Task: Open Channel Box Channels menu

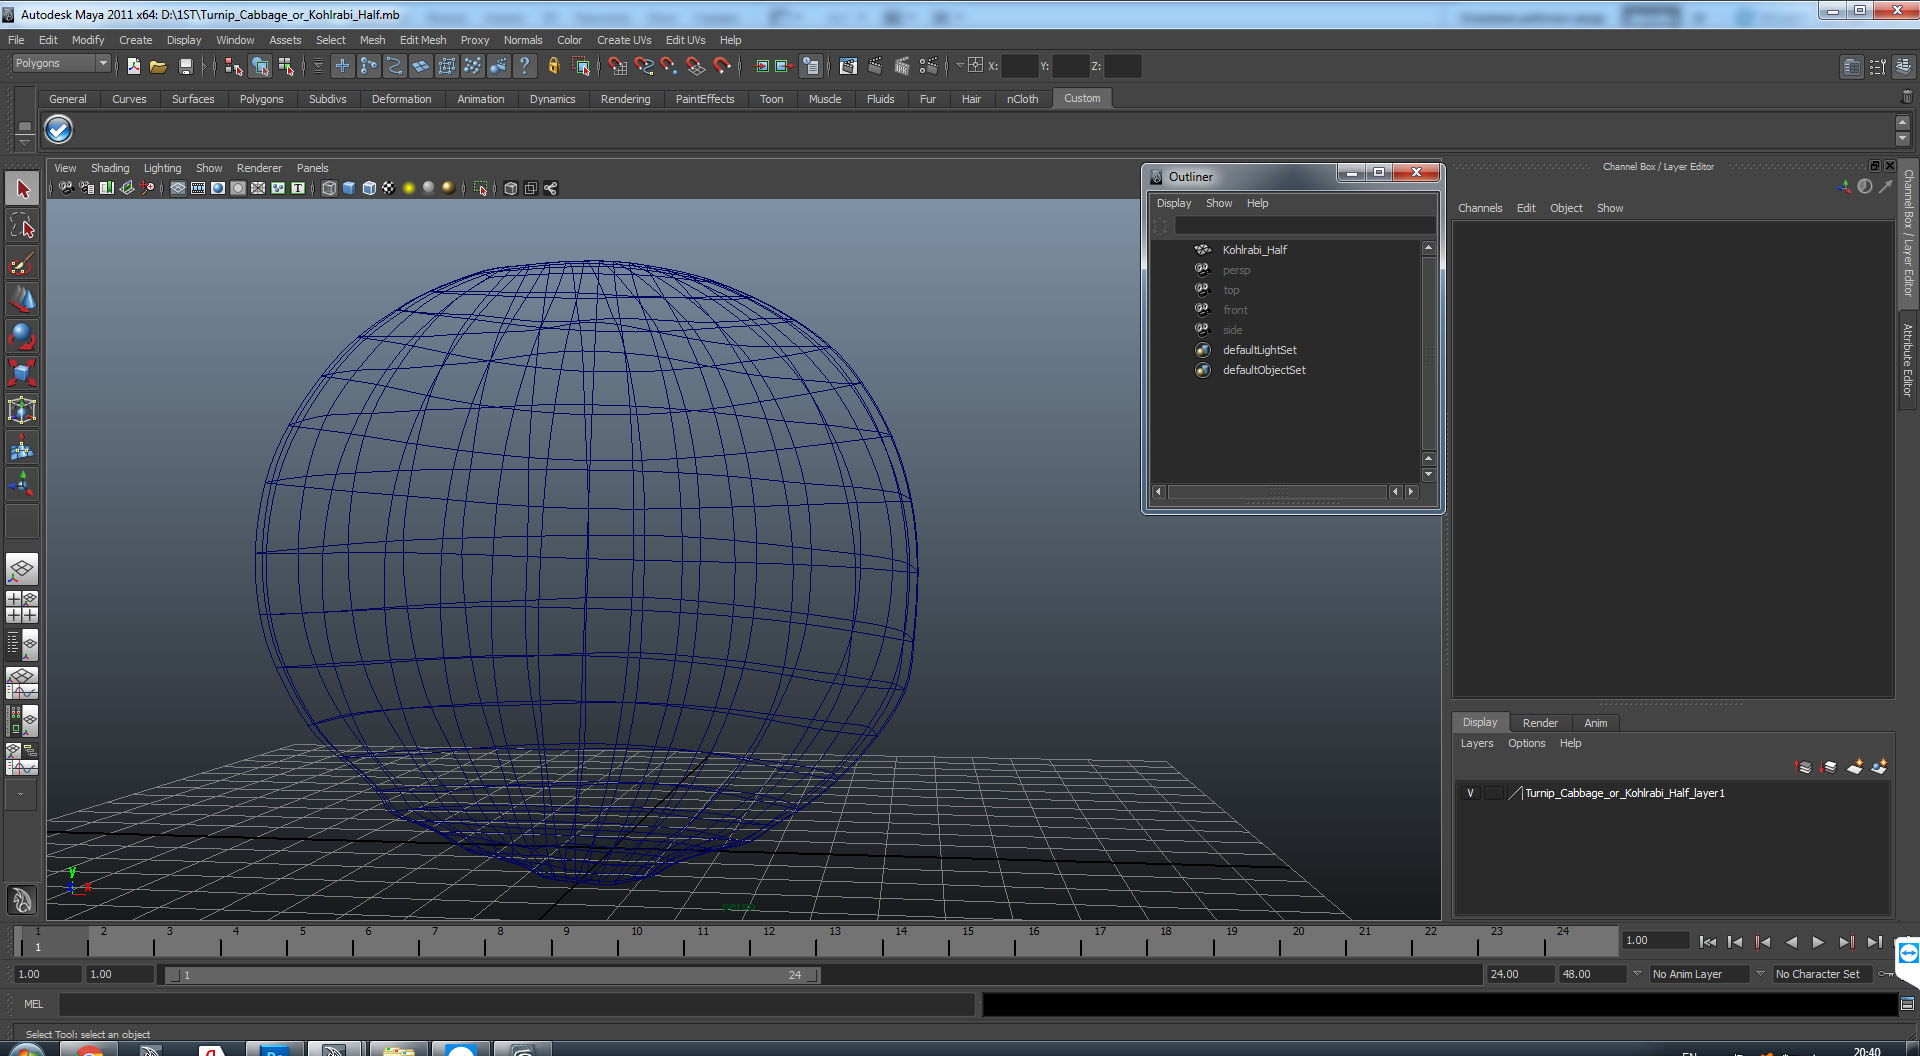Action: click(1480, 208)
